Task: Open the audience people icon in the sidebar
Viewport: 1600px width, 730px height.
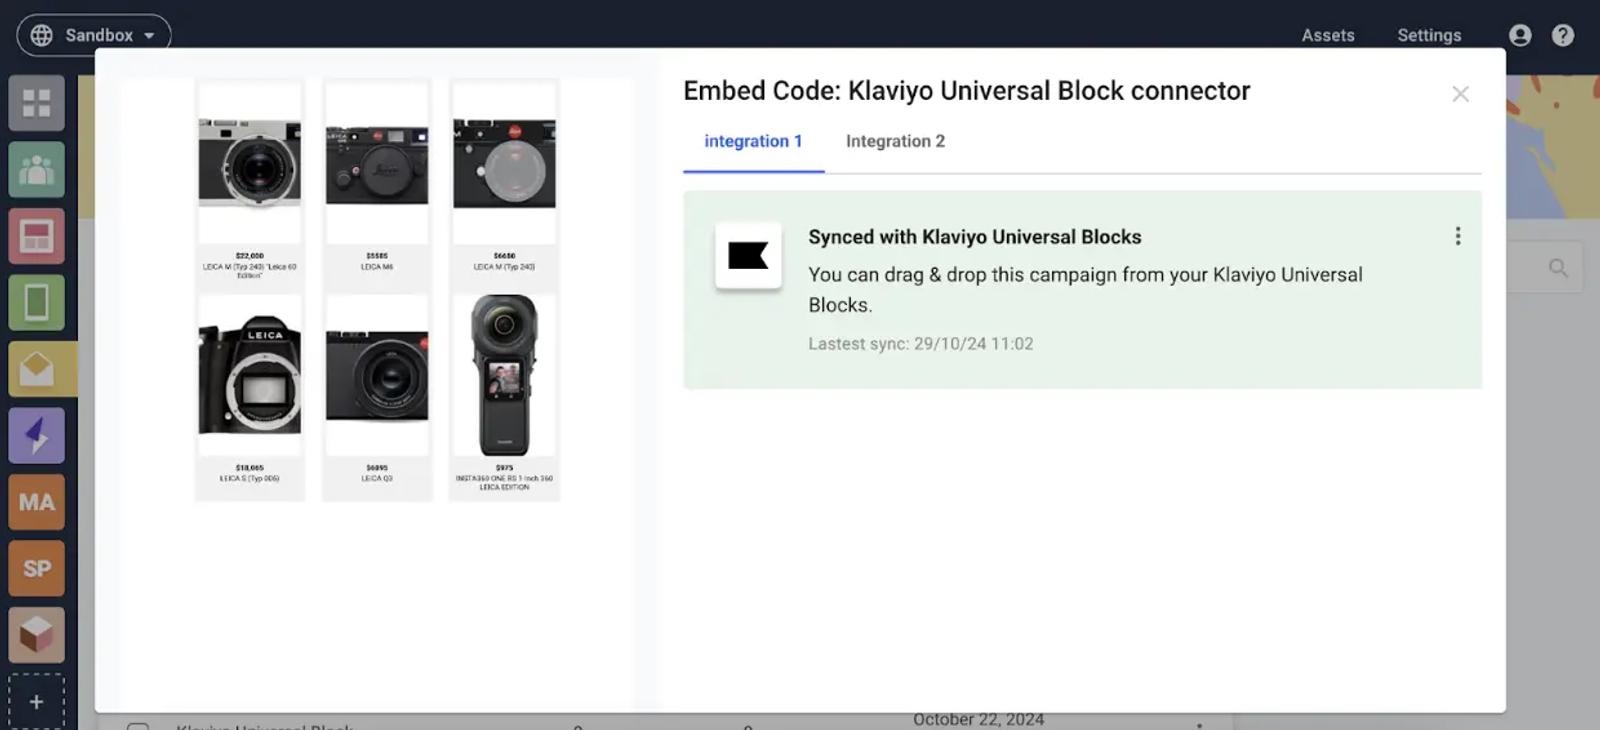Action: tap(37, 169)
